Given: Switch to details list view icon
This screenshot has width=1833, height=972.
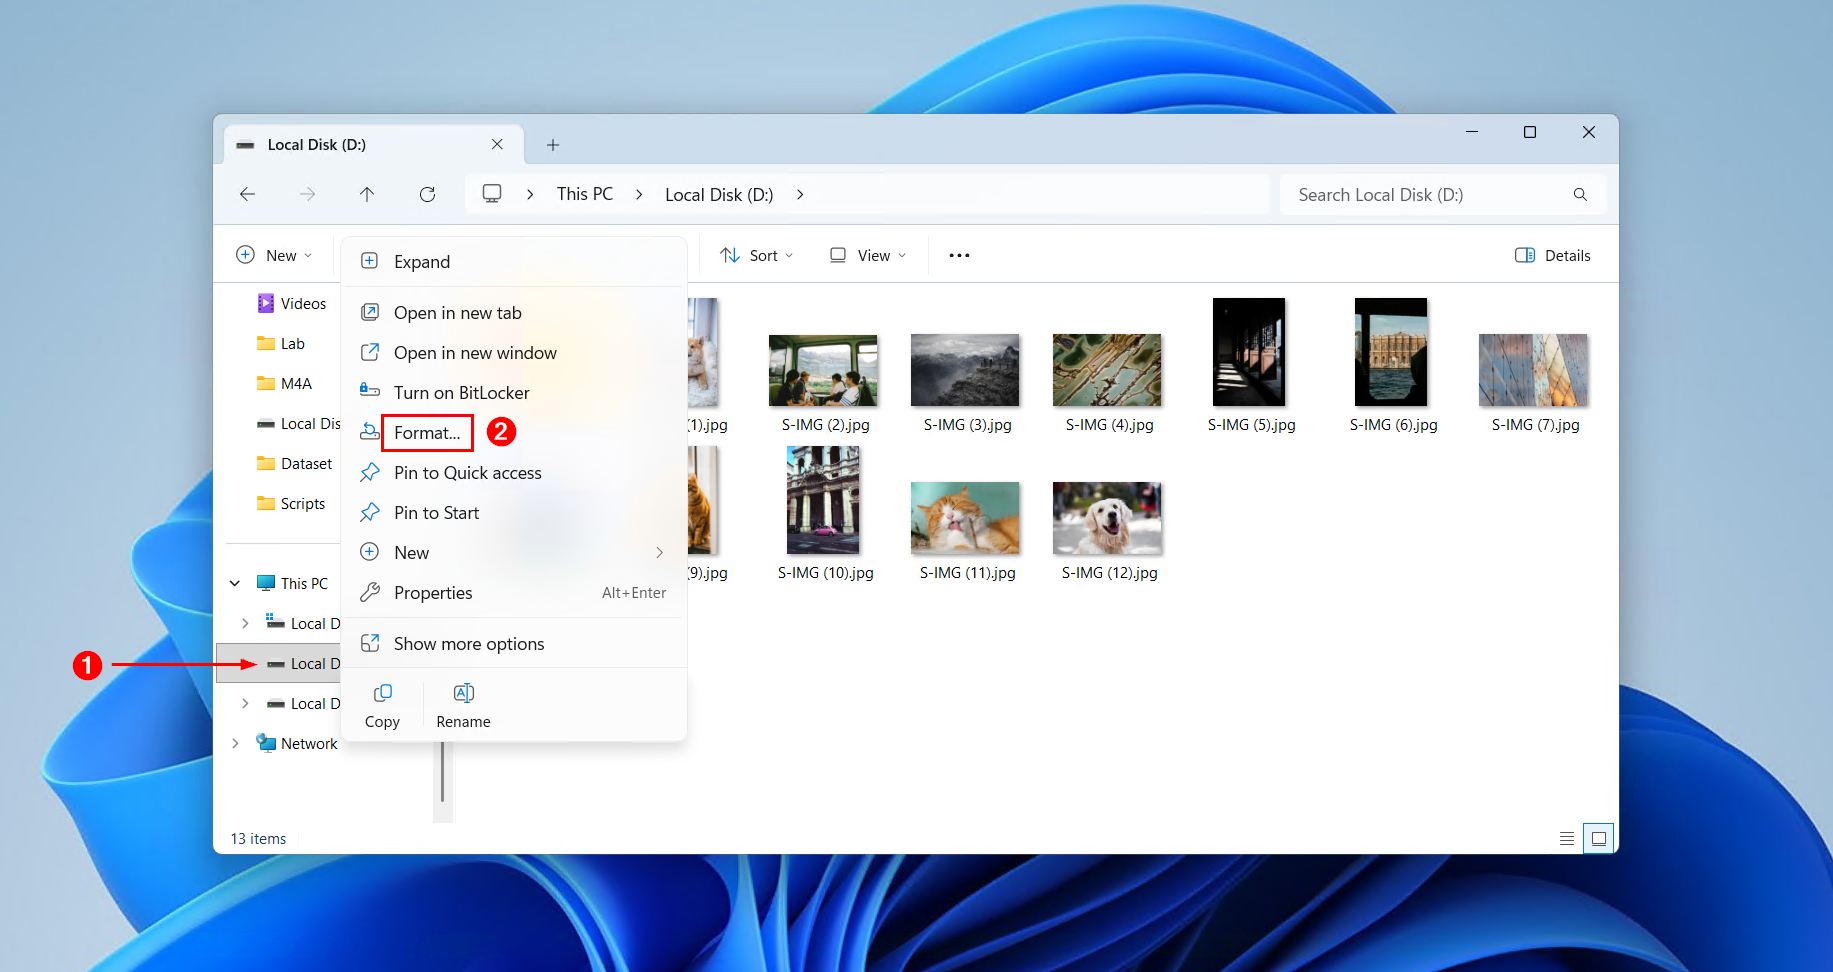Looking at the screenshot, I should click(x=1567, y=838).
